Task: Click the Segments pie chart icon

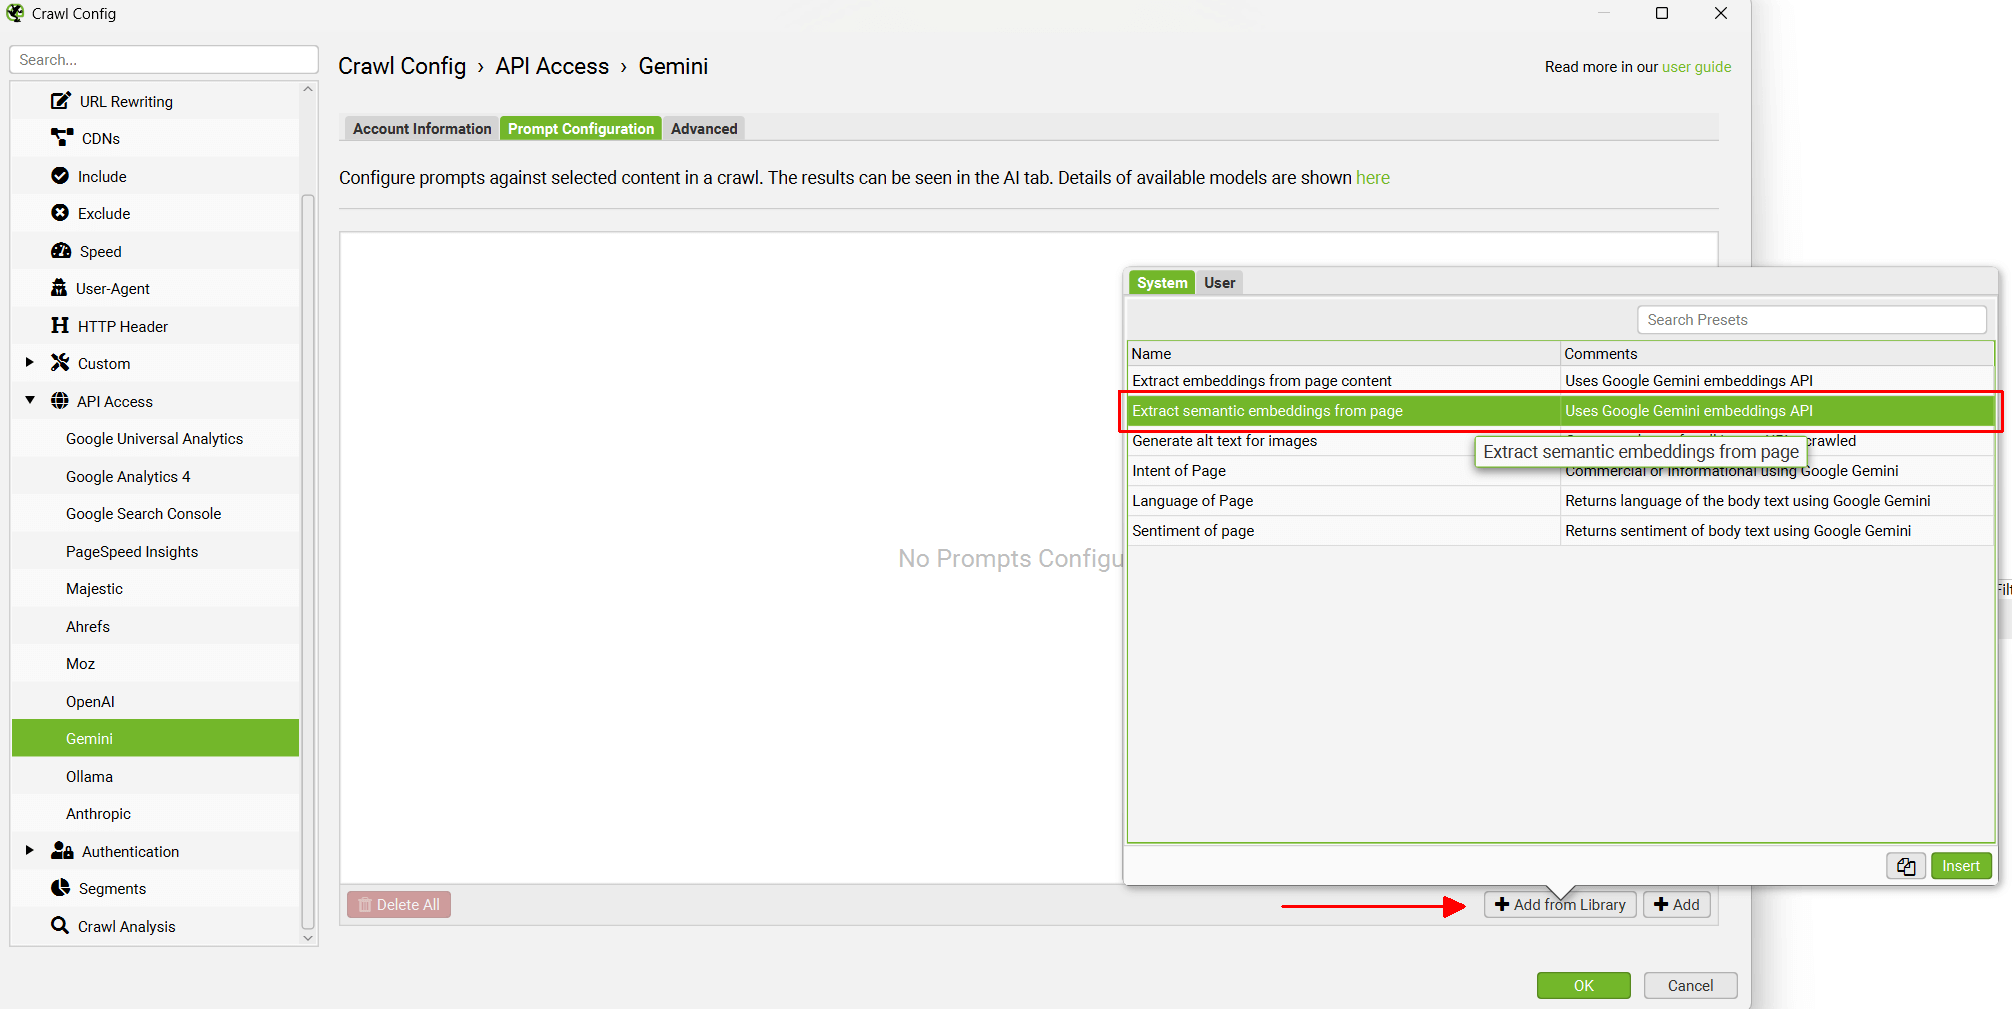Action: tap(60, 888)
